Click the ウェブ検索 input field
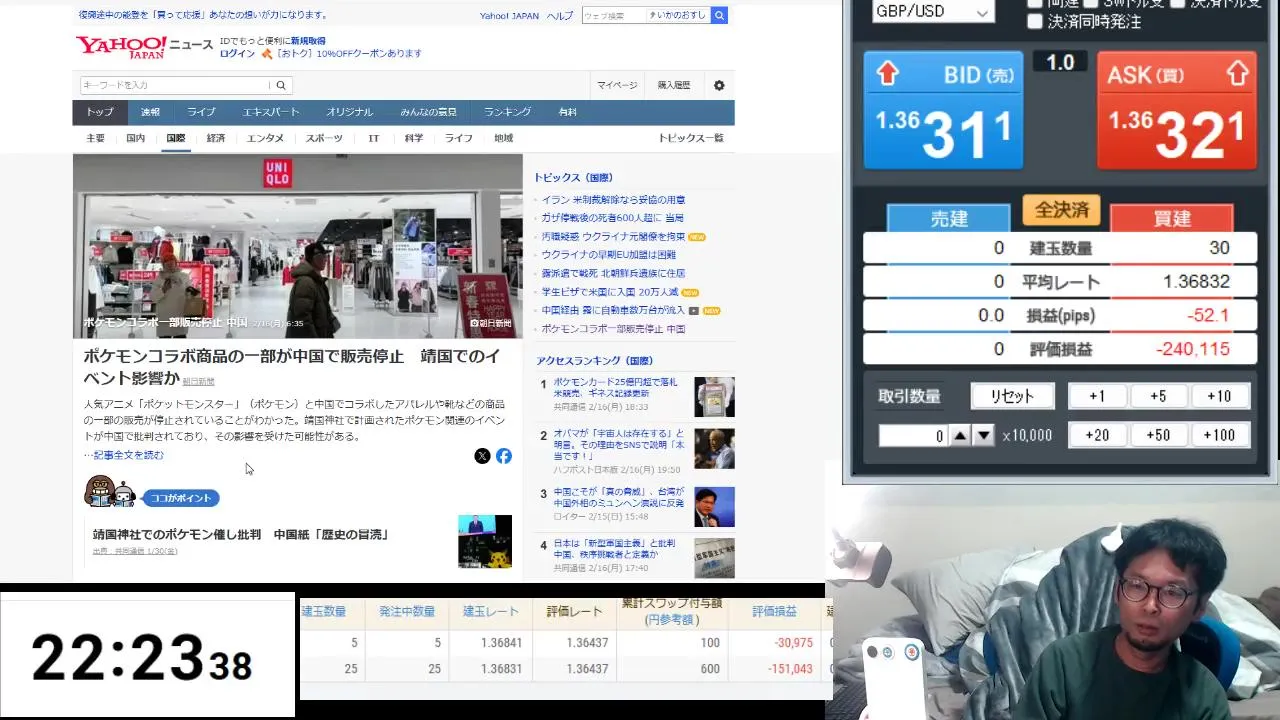 coord(613,15)
